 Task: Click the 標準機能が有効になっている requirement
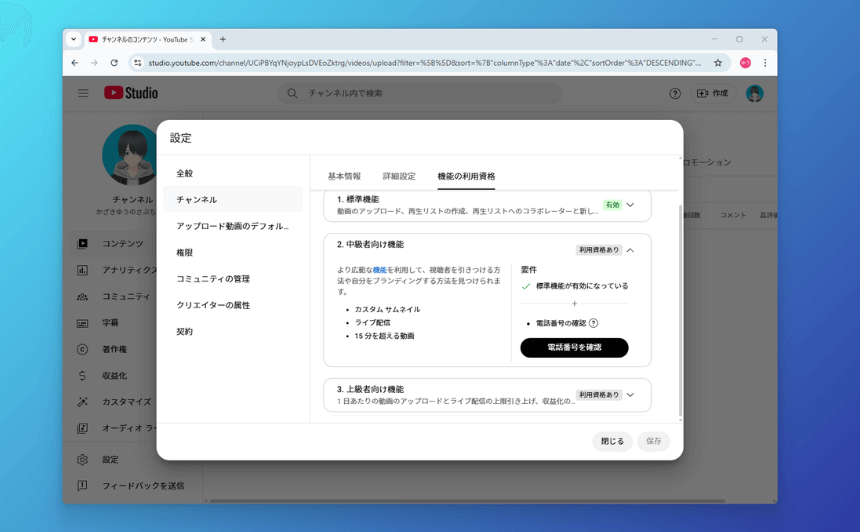click(x=575, y=286)
